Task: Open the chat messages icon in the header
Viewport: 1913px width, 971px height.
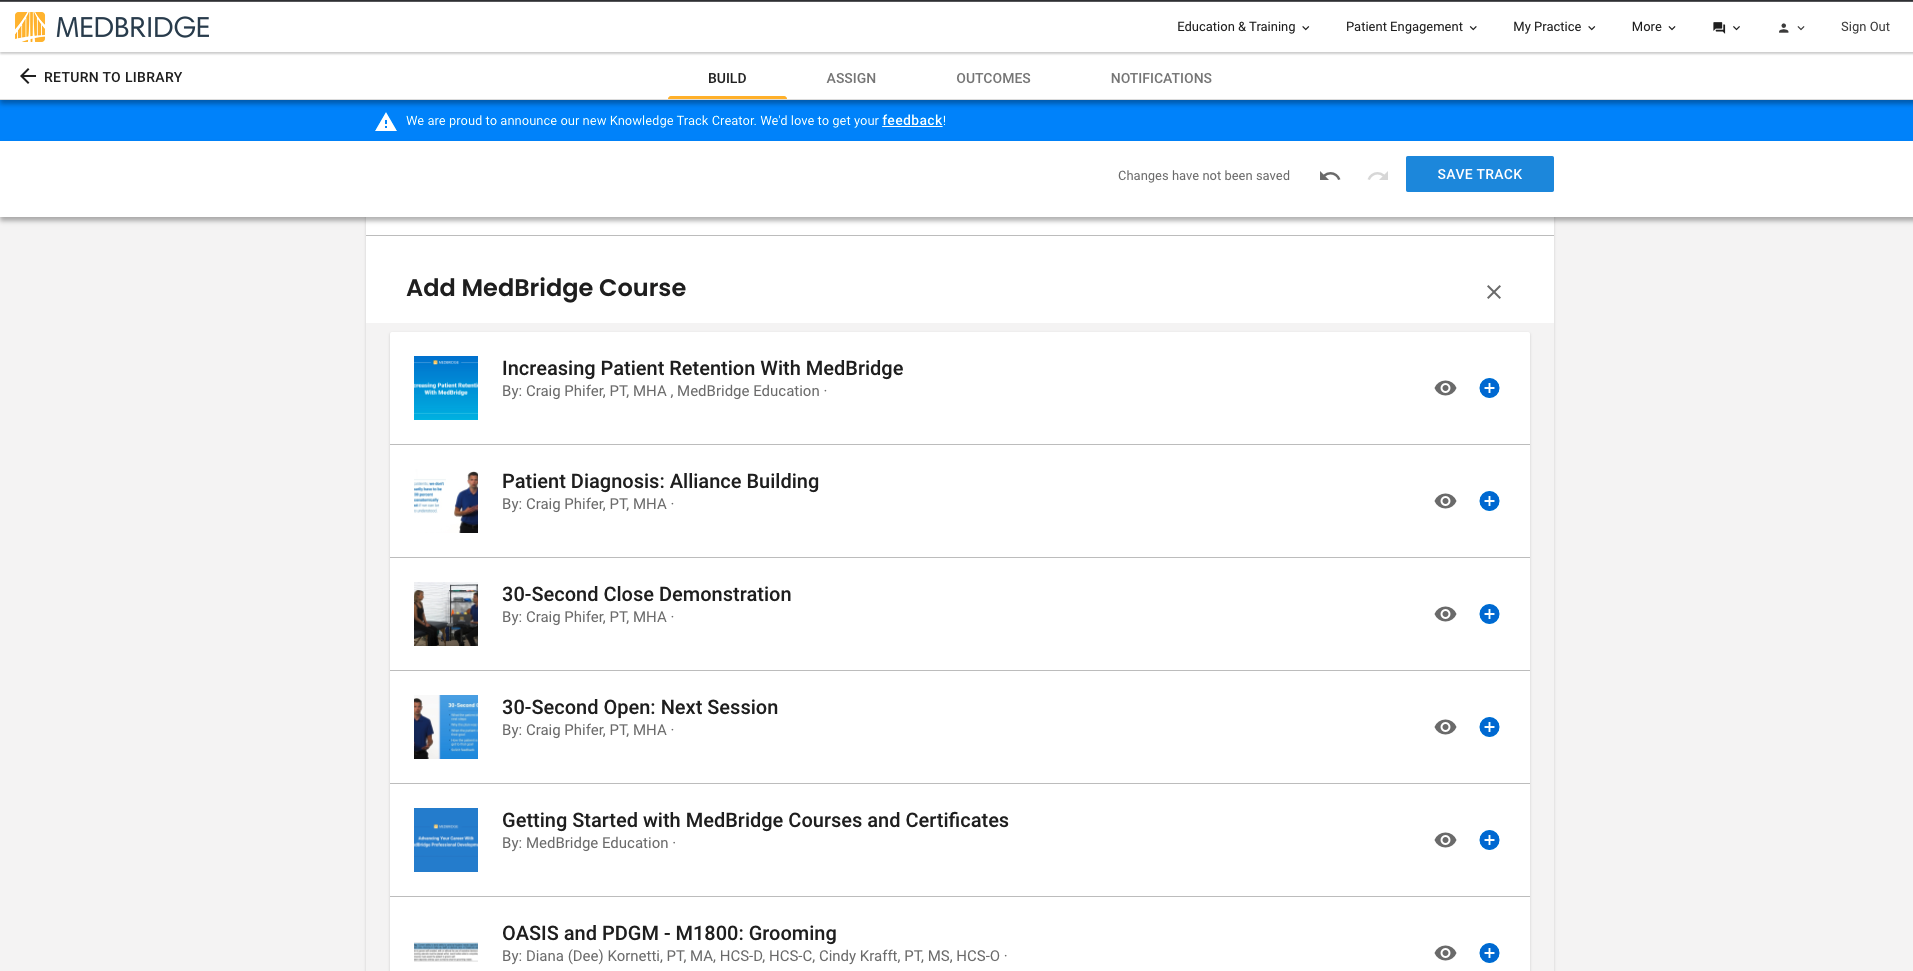Action: click(1720, 27)
